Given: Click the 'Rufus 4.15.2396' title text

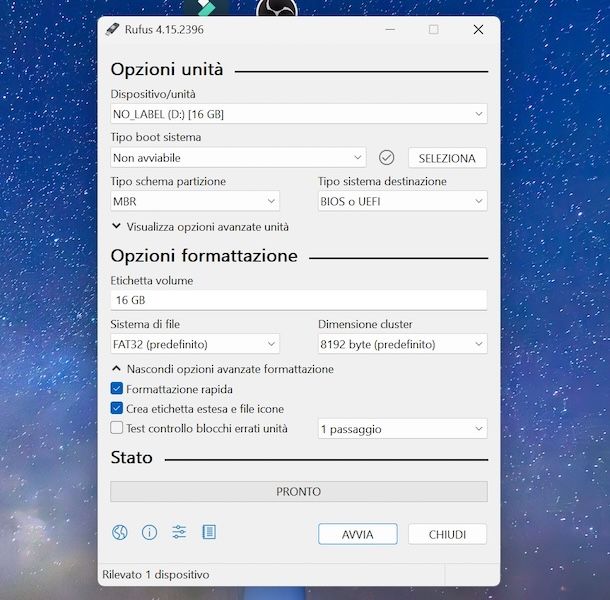Looking at the screenshot, I should 164,30.
